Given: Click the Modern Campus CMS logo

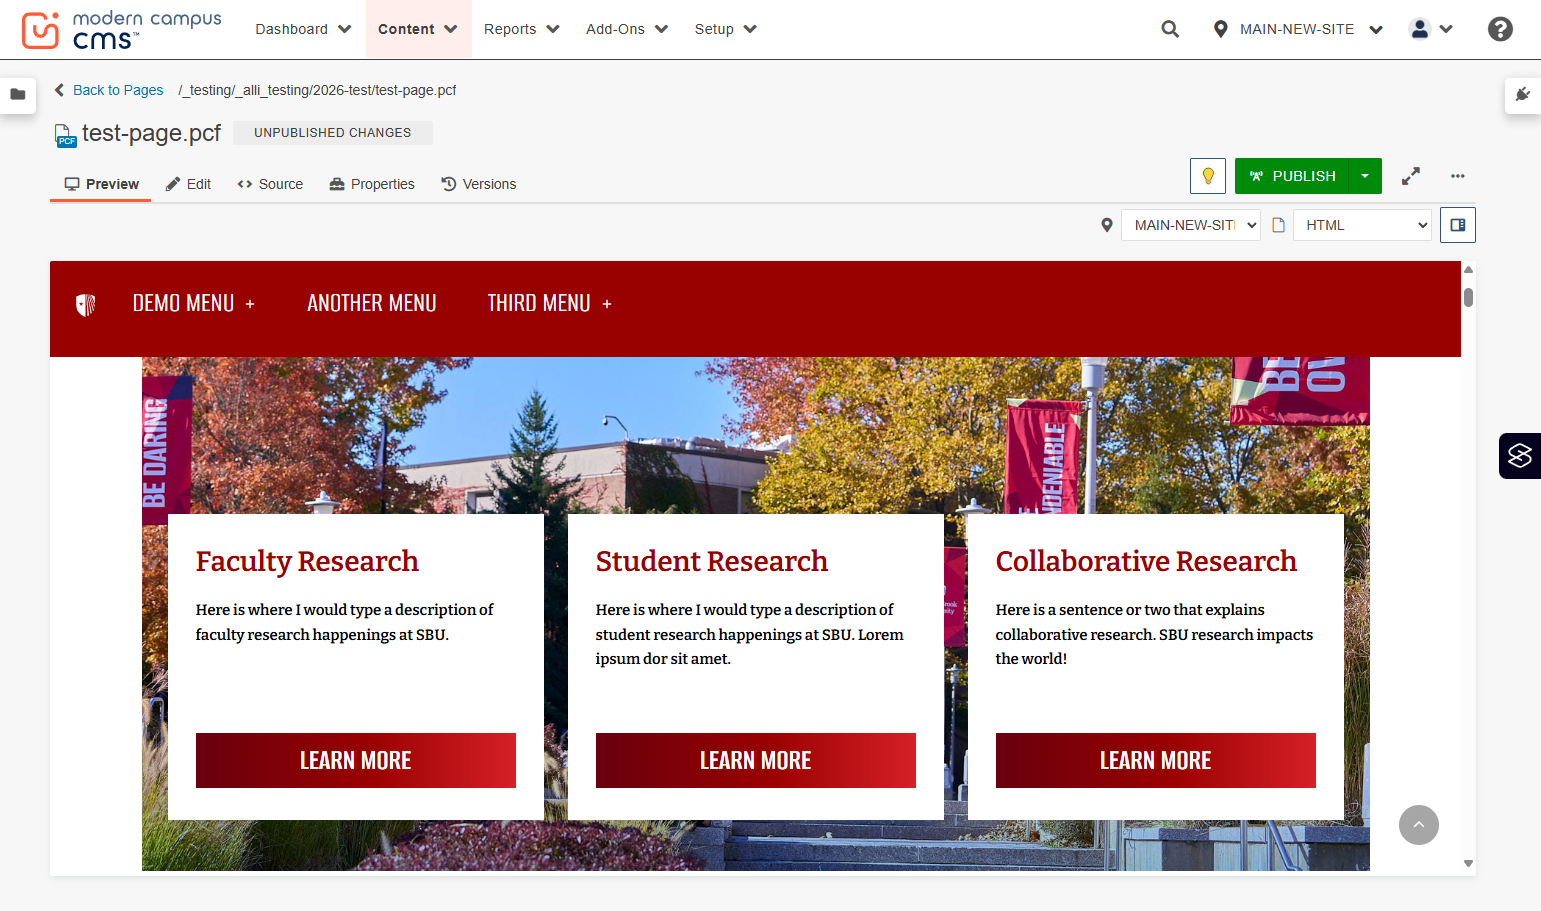Looking at the screenshot, I should click(121, 30).
